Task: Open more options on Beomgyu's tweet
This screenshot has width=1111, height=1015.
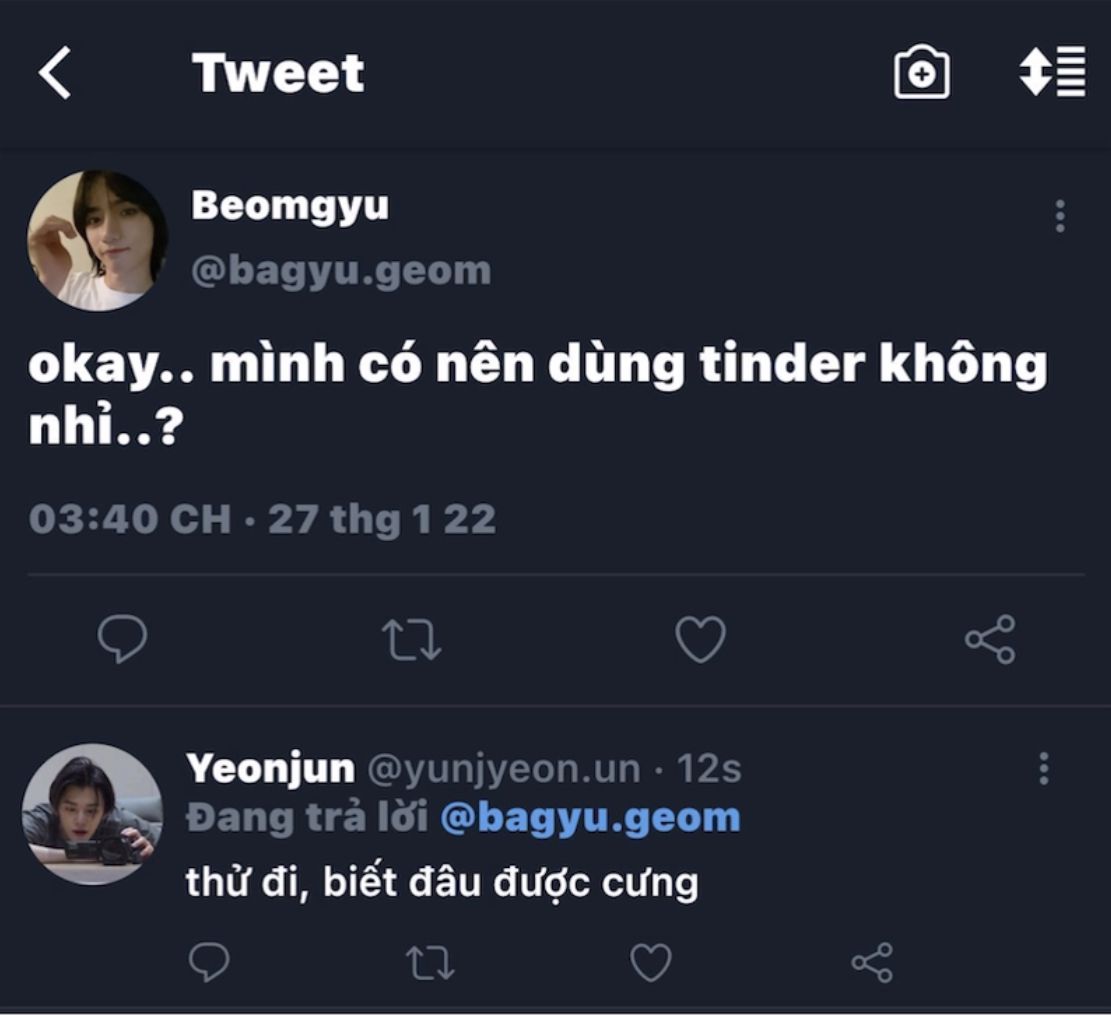Action: 1060,216
